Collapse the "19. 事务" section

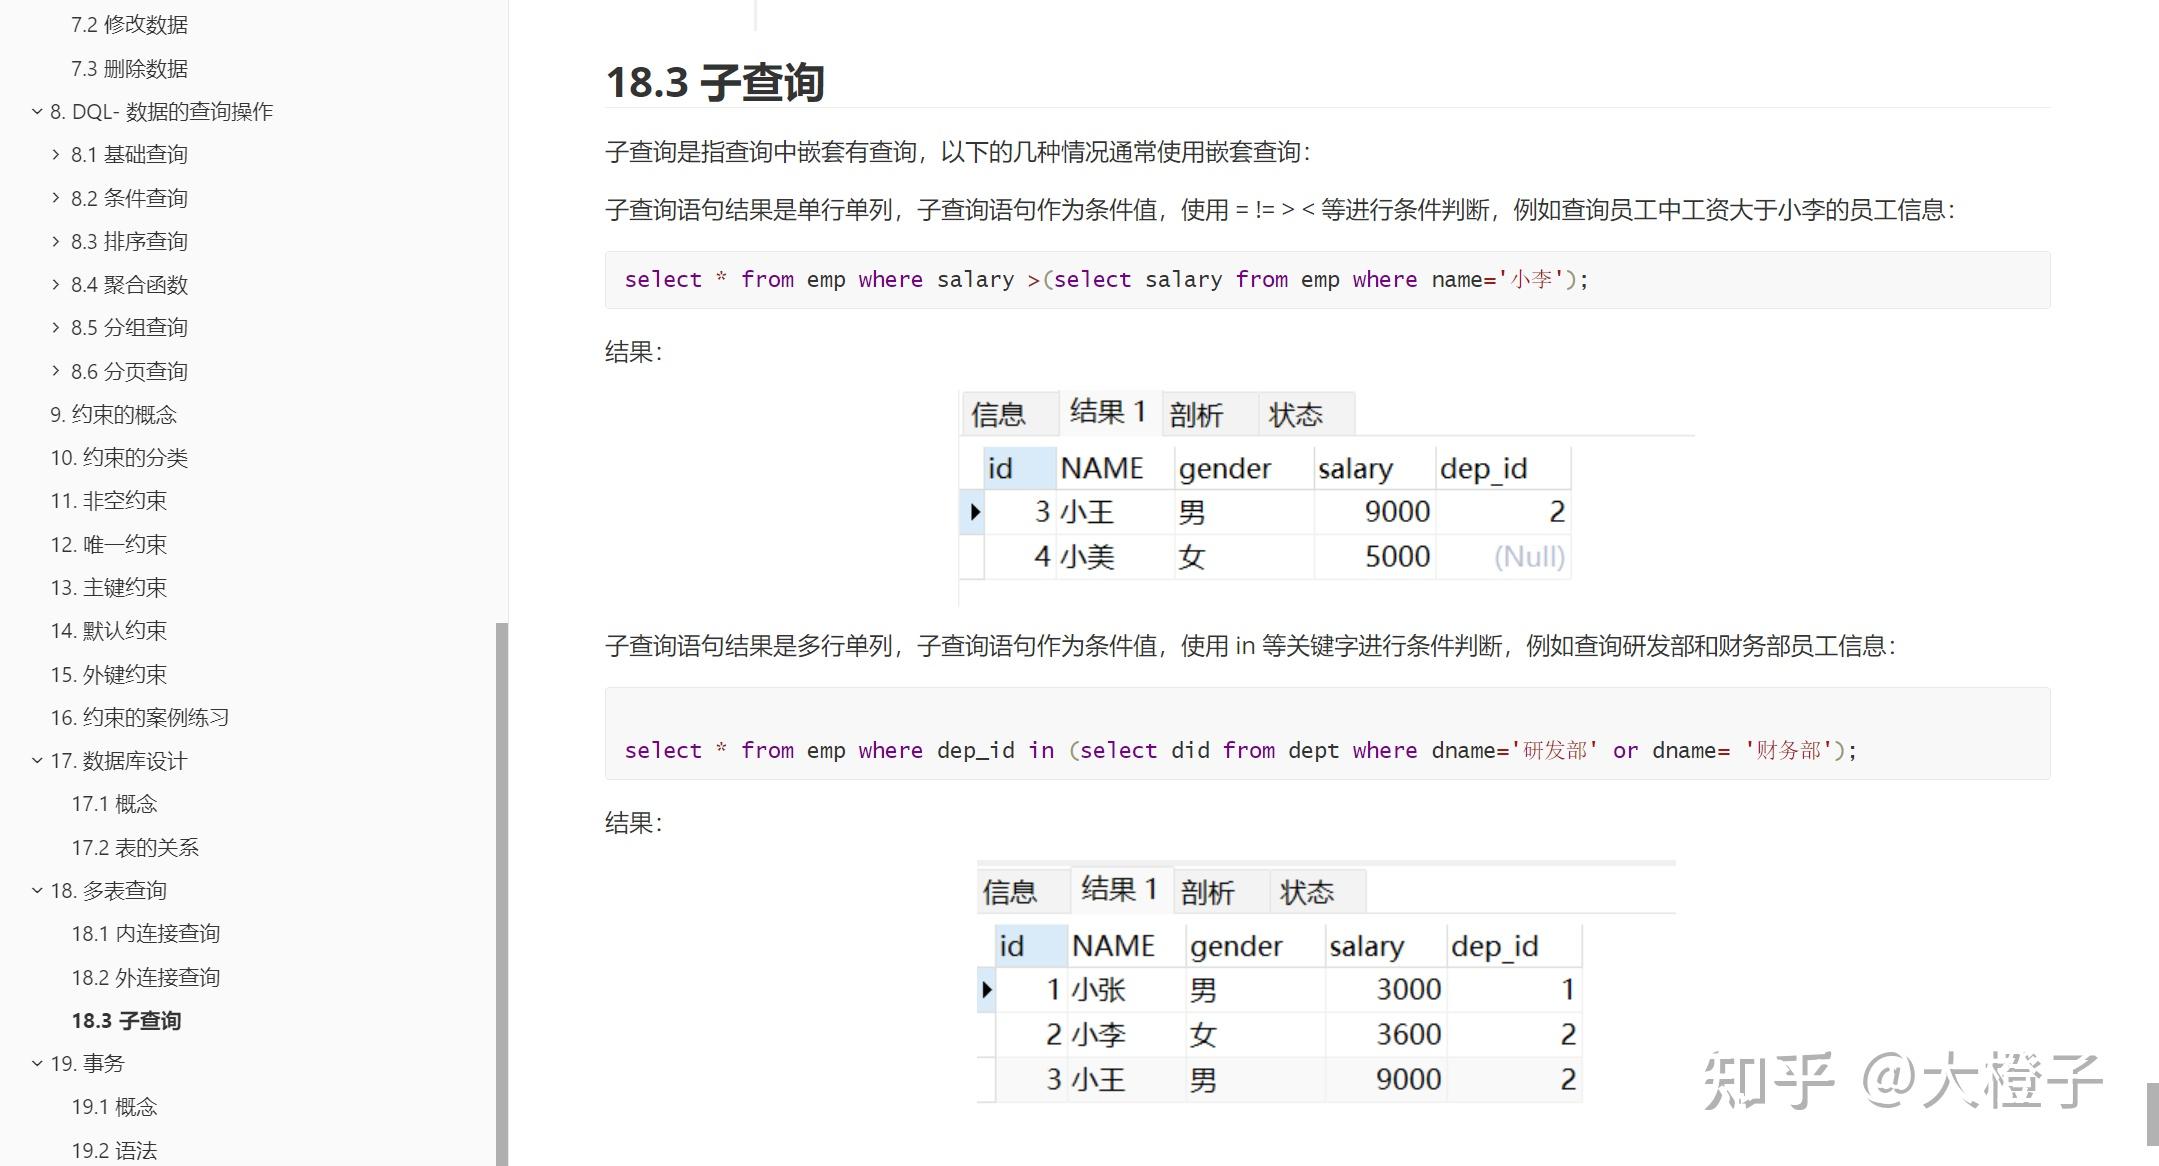36,1063
